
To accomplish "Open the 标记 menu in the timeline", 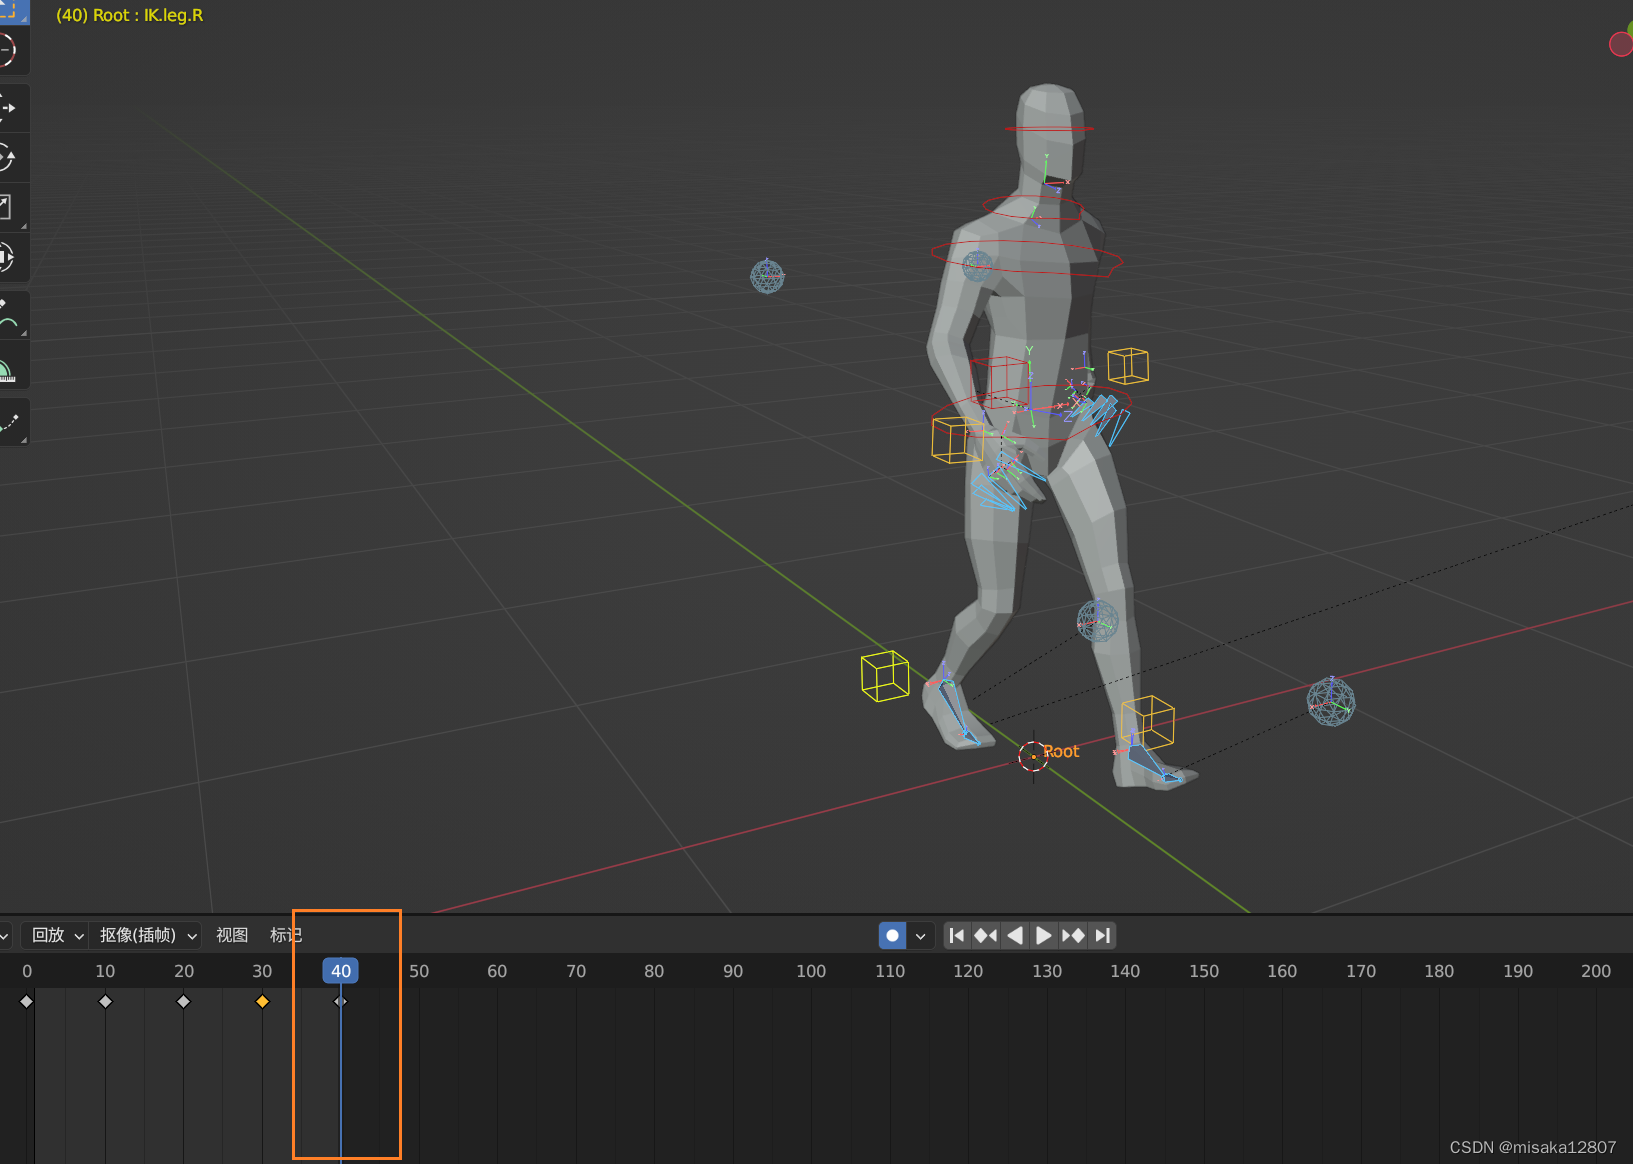I will pos(286,935).
